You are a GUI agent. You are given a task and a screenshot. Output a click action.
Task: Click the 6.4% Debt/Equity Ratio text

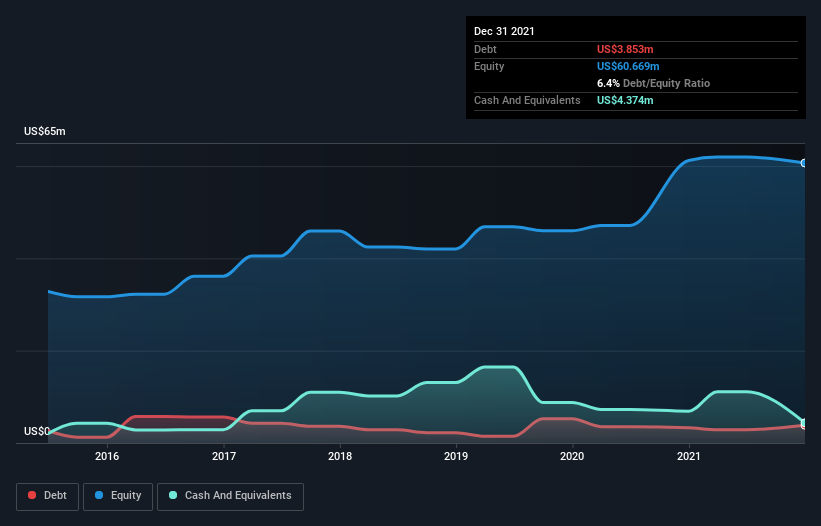(653, 83)
